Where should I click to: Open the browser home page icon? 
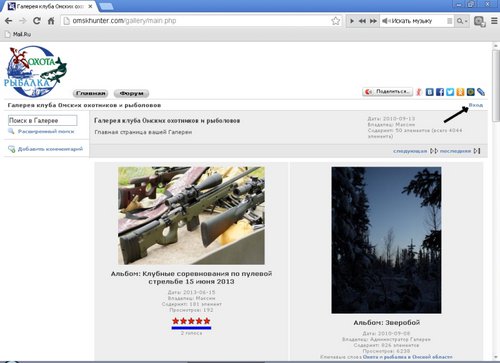[x=51, y=21]
